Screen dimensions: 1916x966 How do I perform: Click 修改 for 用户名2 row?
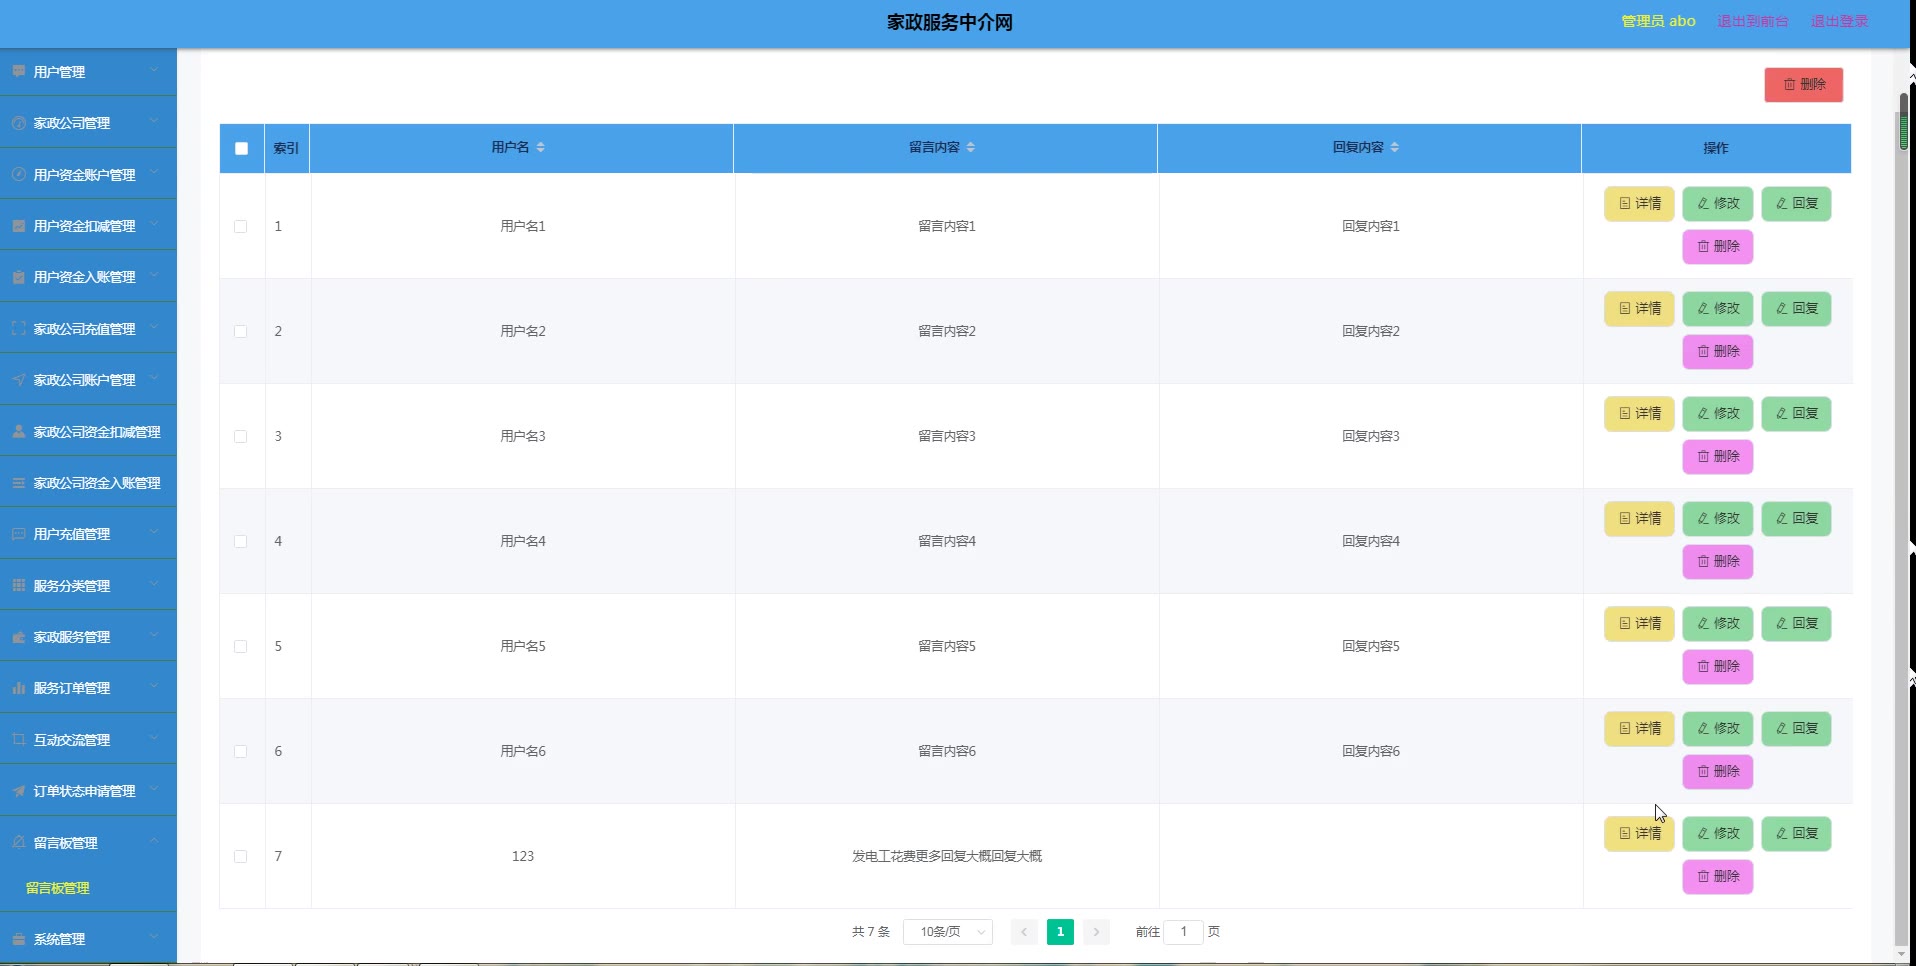pos(1718,309)
